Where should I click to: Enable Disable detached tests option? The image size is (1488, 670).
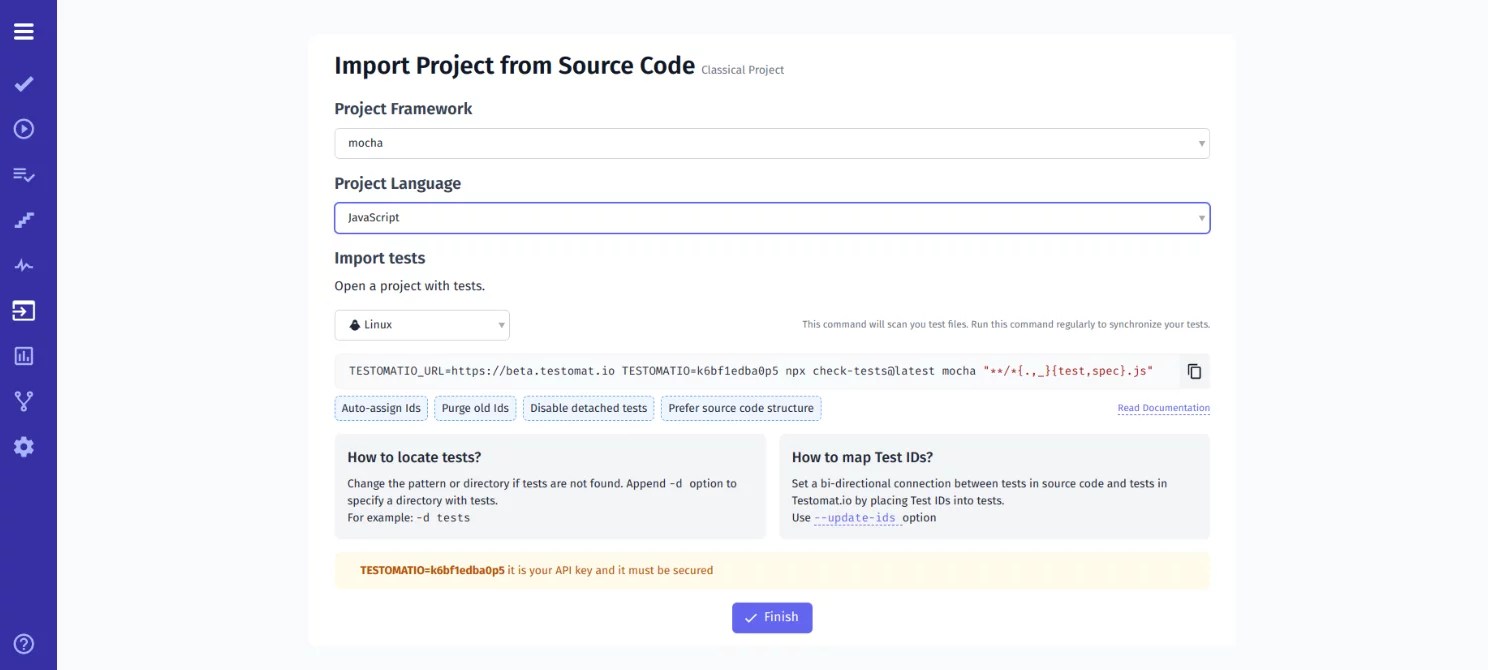pyautogui.click(x=588, y=408)
